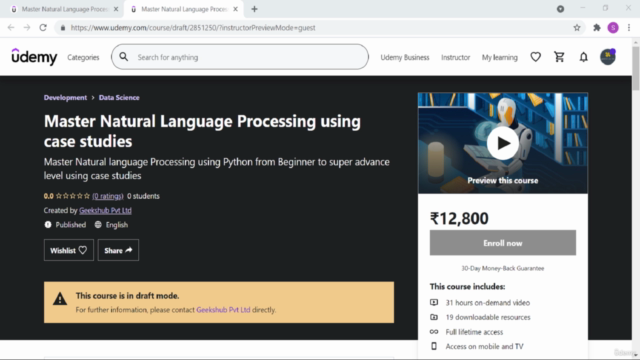Open the user profile avatar

tap(607, 57)
